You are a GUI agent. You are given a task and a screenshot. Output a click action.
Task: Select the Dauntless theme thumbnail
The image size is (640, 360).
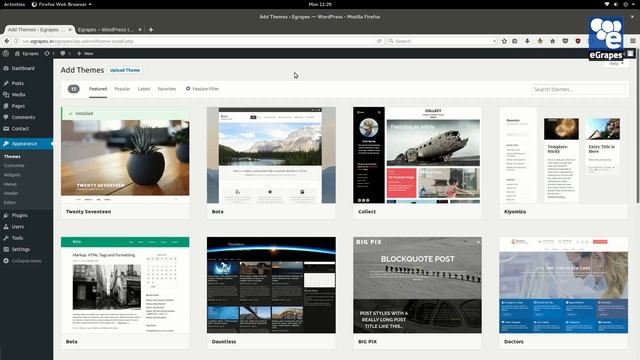coord(271,285)
